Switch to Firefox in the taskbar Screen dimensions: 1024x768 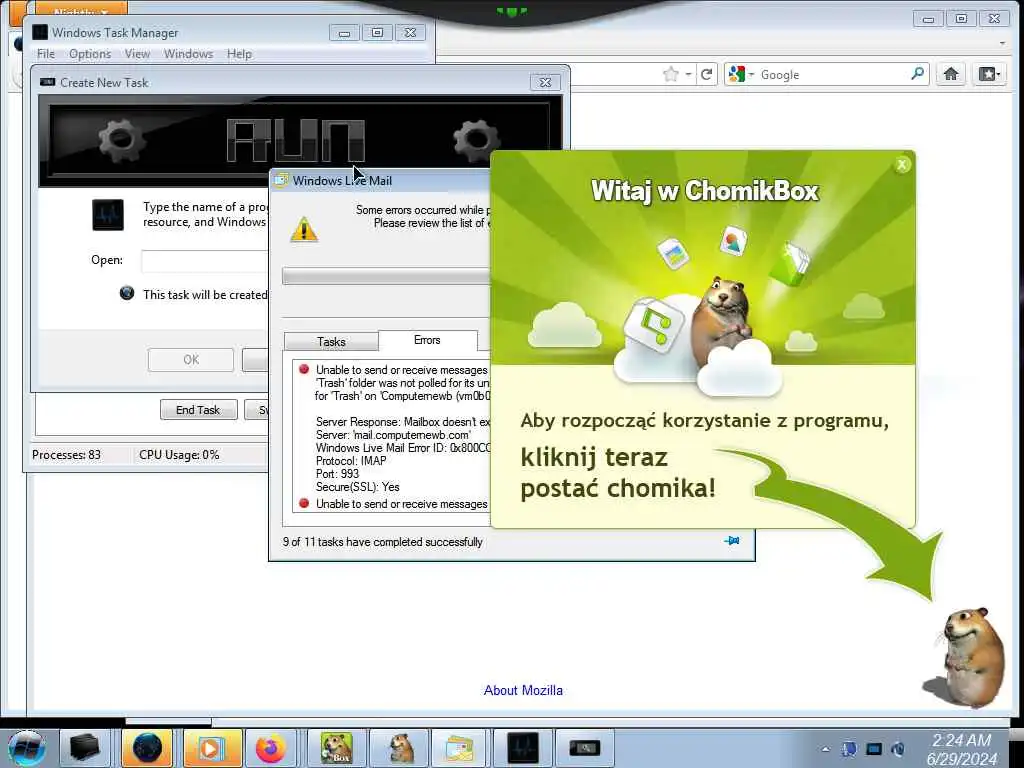(x=270, y=748)
